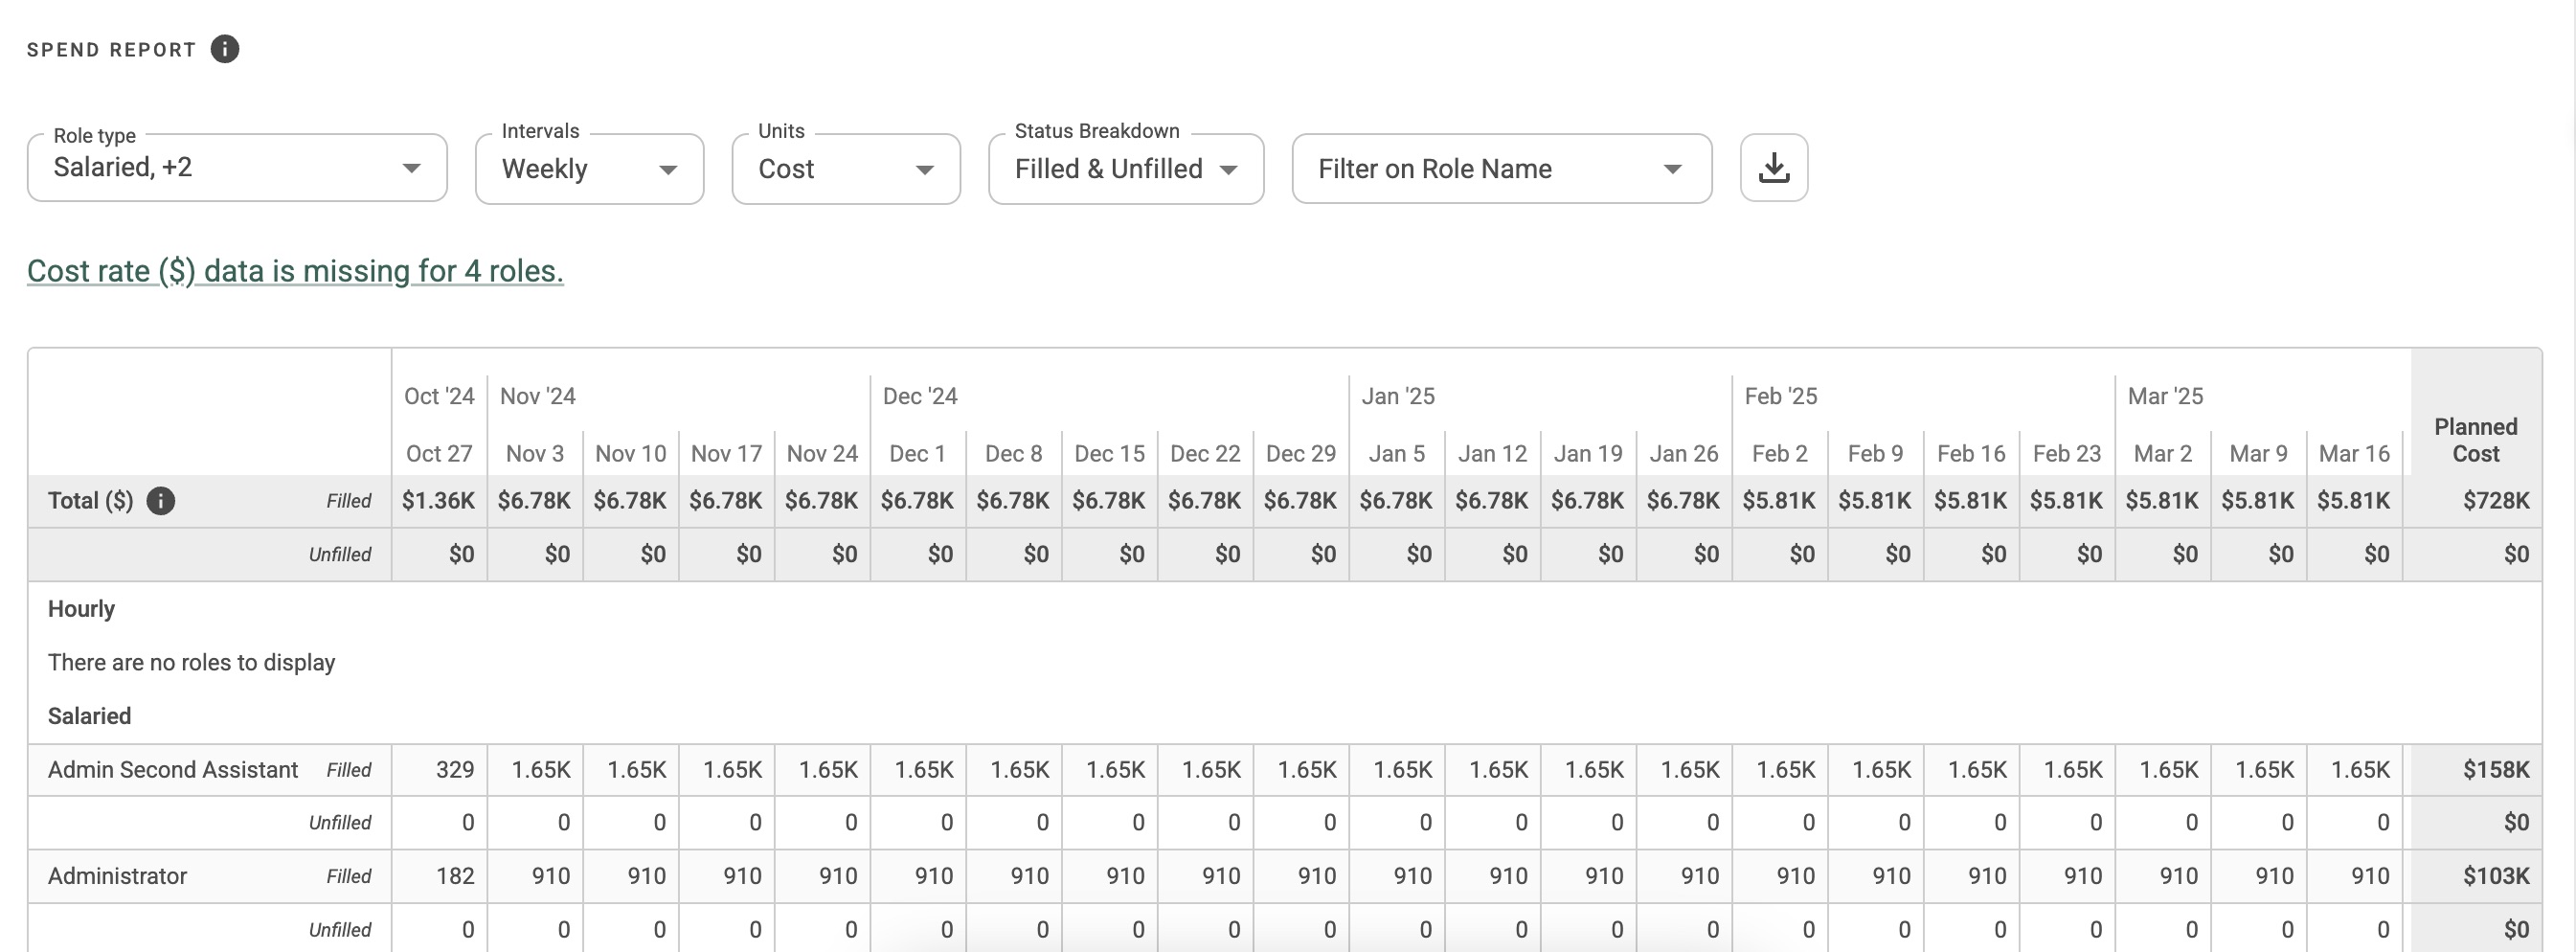This screenshot has height=952, width=2576.
Task: Open the Filter on Role Name dropdown
Action: coord(1501,168)
